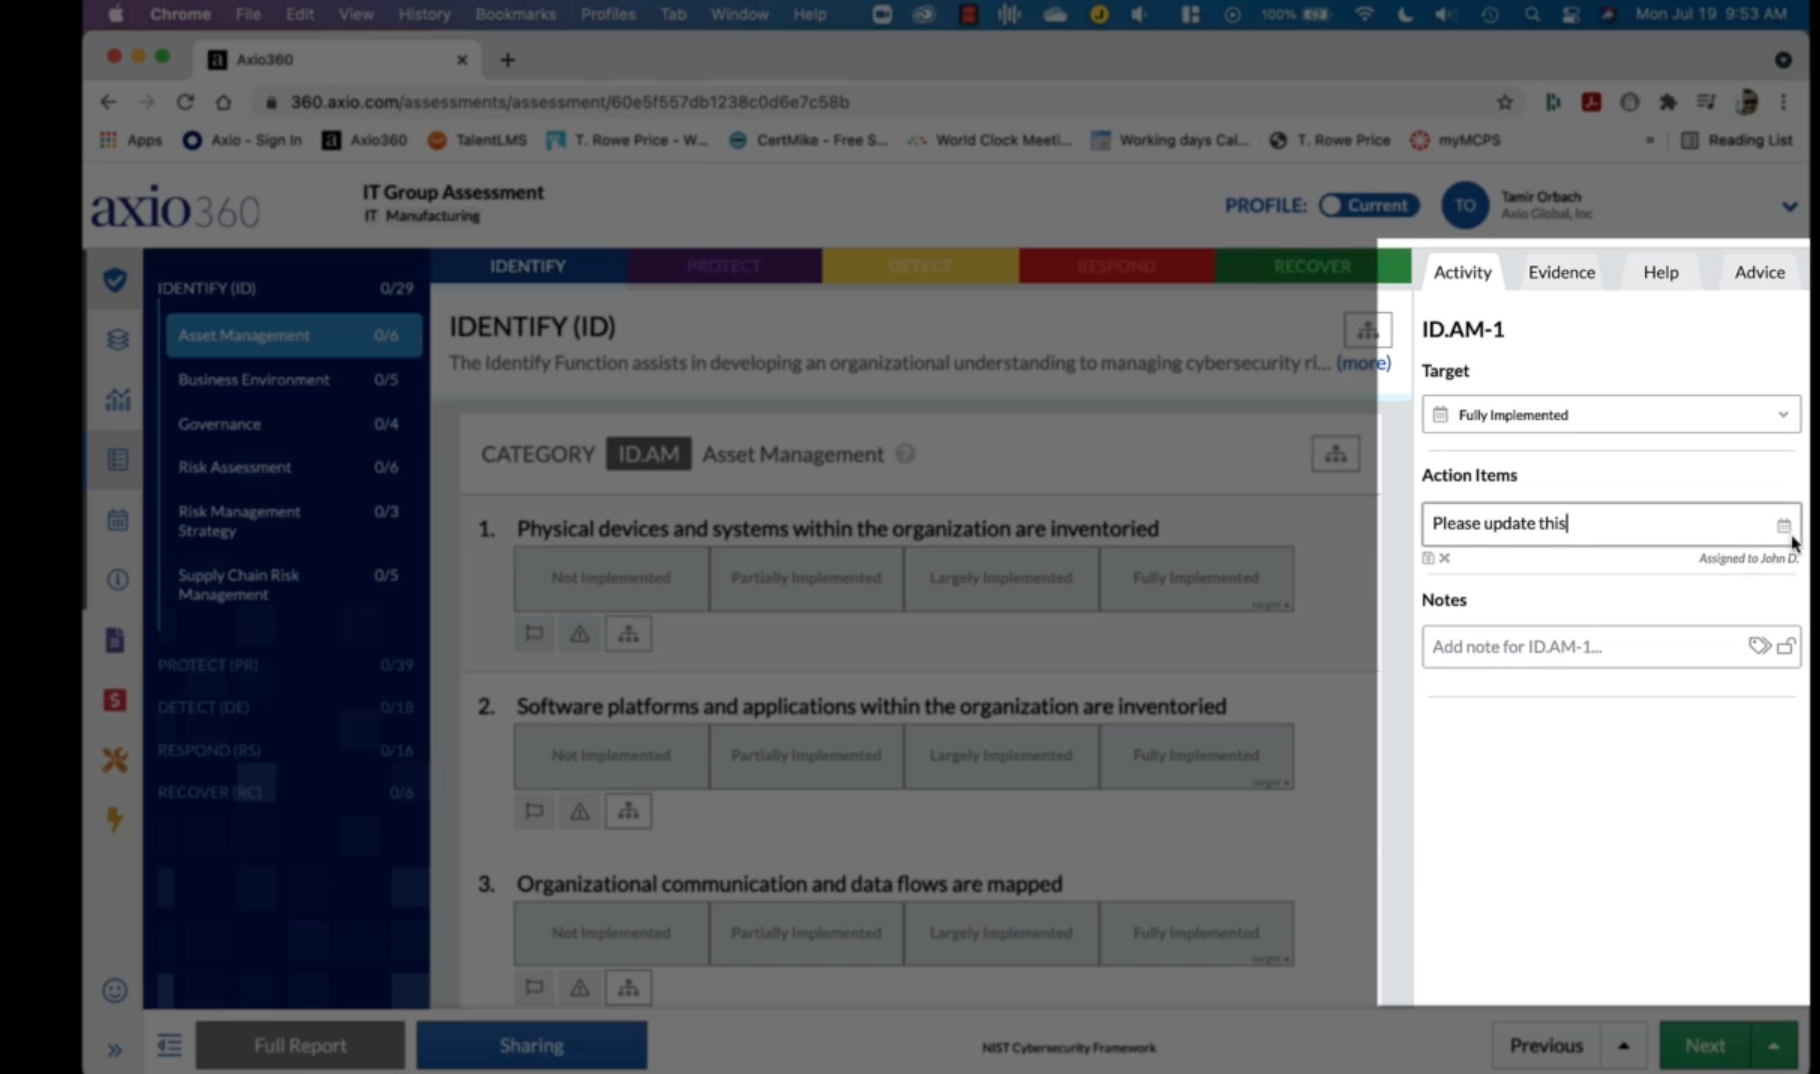Select Not Implemented for question 1
This screenshot has height=1074, width=1820.
click(x=610, y=578)
